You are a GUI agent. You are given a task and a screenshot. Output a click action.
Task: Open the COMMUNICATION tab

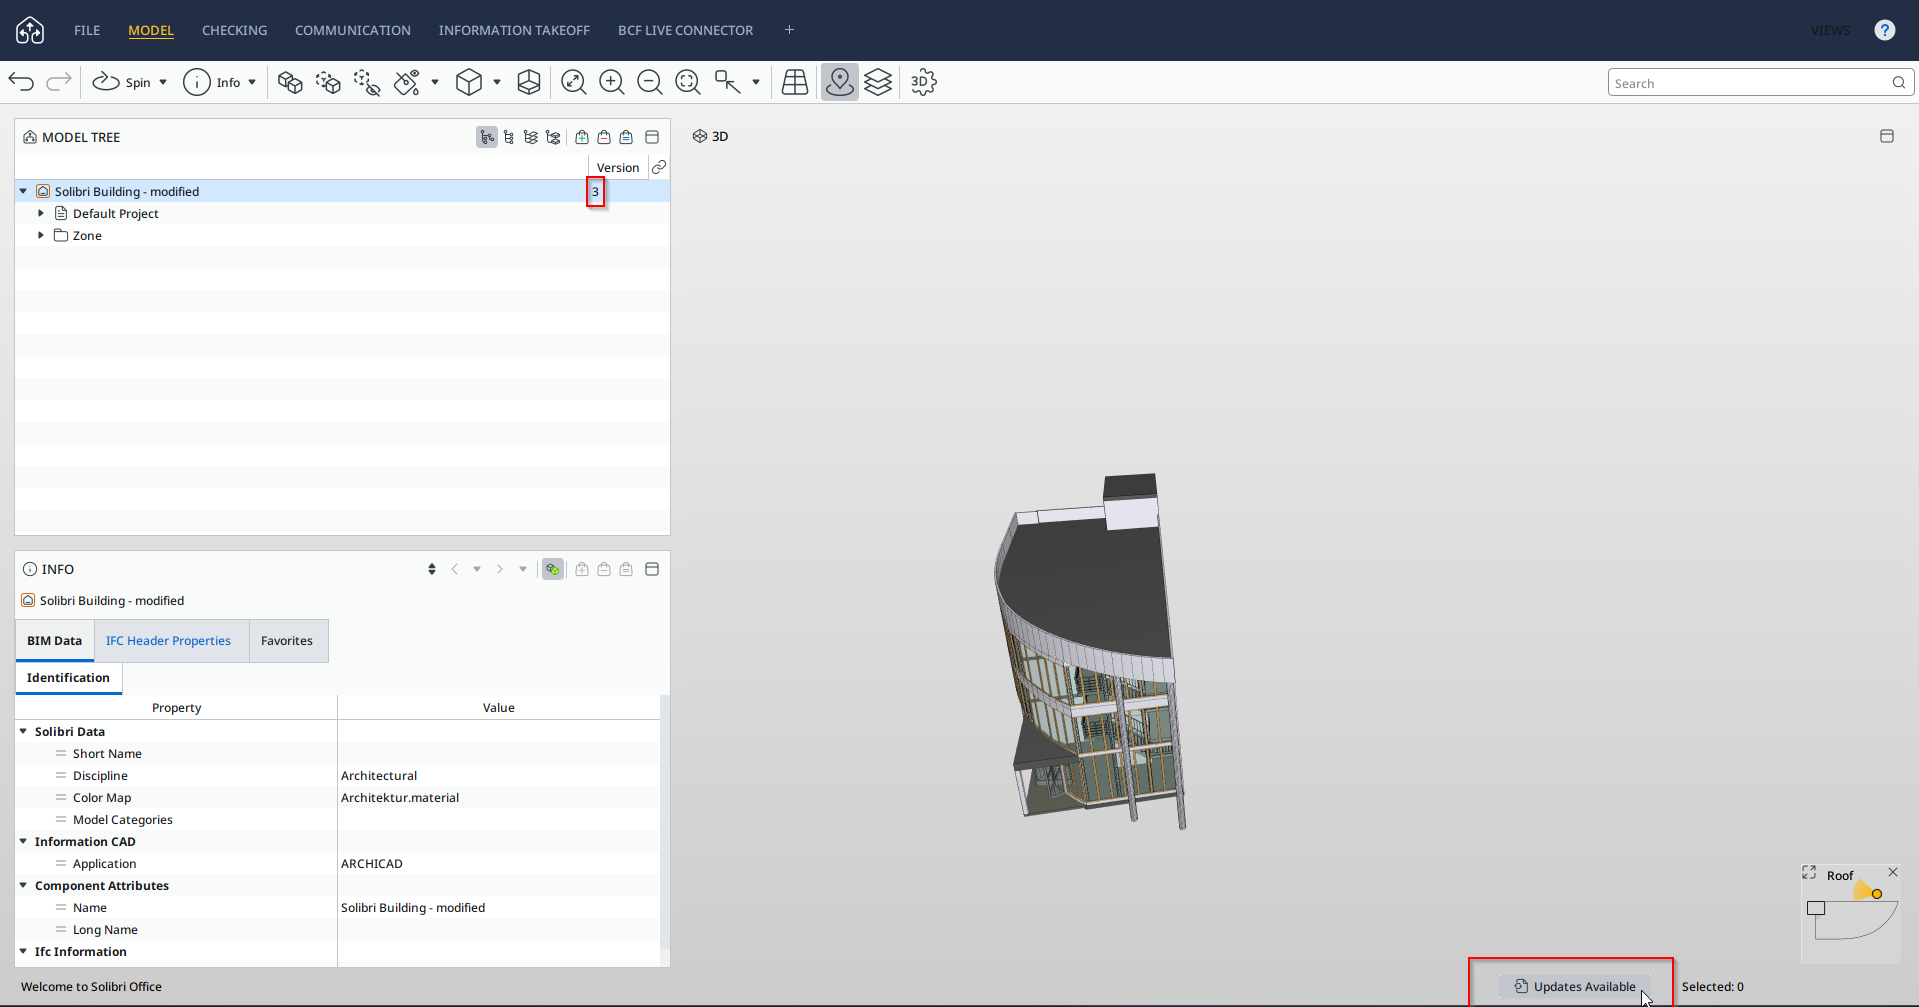pos(353,30)
